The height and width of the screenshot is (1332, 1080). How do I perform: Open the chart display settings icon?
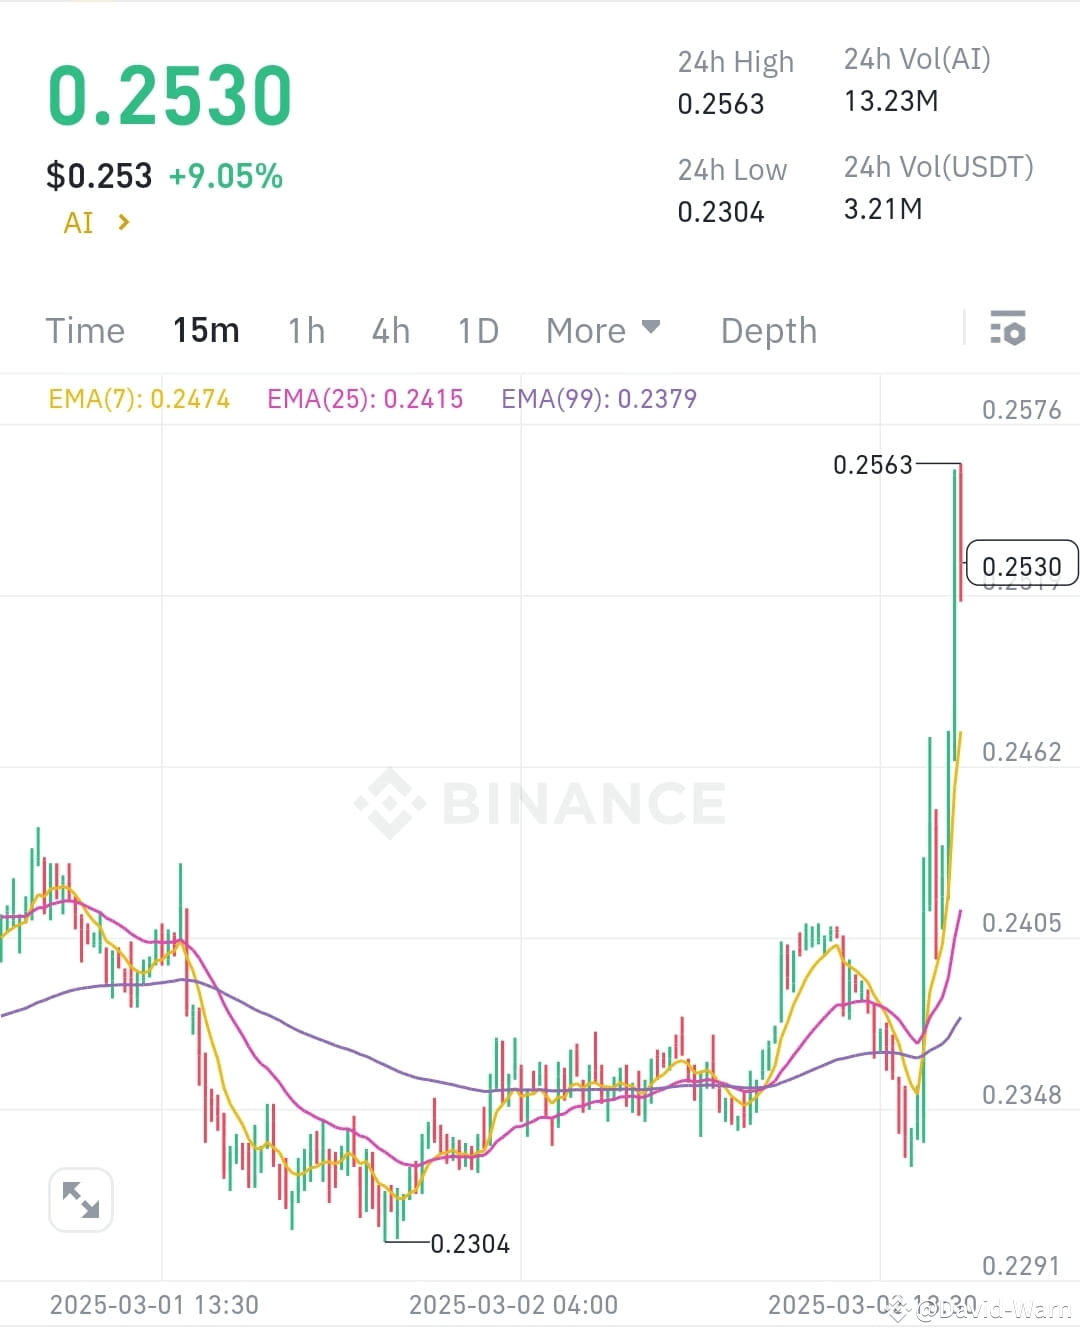click(x=1009, y=328)
